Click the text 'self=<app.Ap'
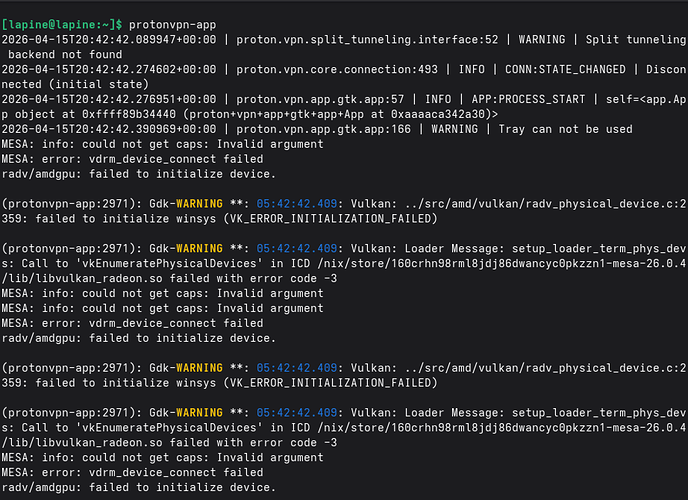The height and width of the screenshot is (500, 688). (646, 99)
